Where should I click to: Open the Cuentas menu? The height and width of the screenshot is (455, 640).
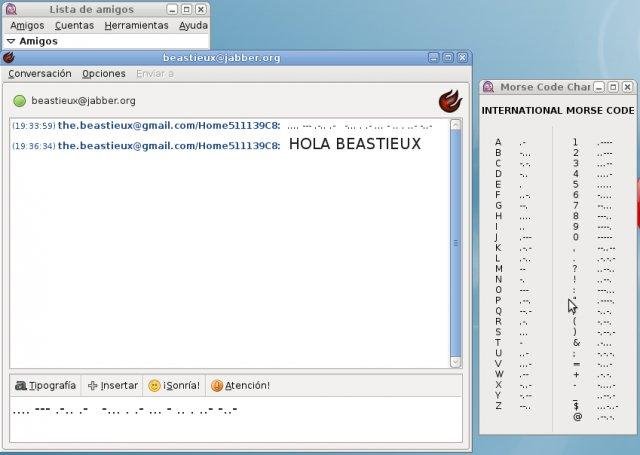click(x=74, y=25)
